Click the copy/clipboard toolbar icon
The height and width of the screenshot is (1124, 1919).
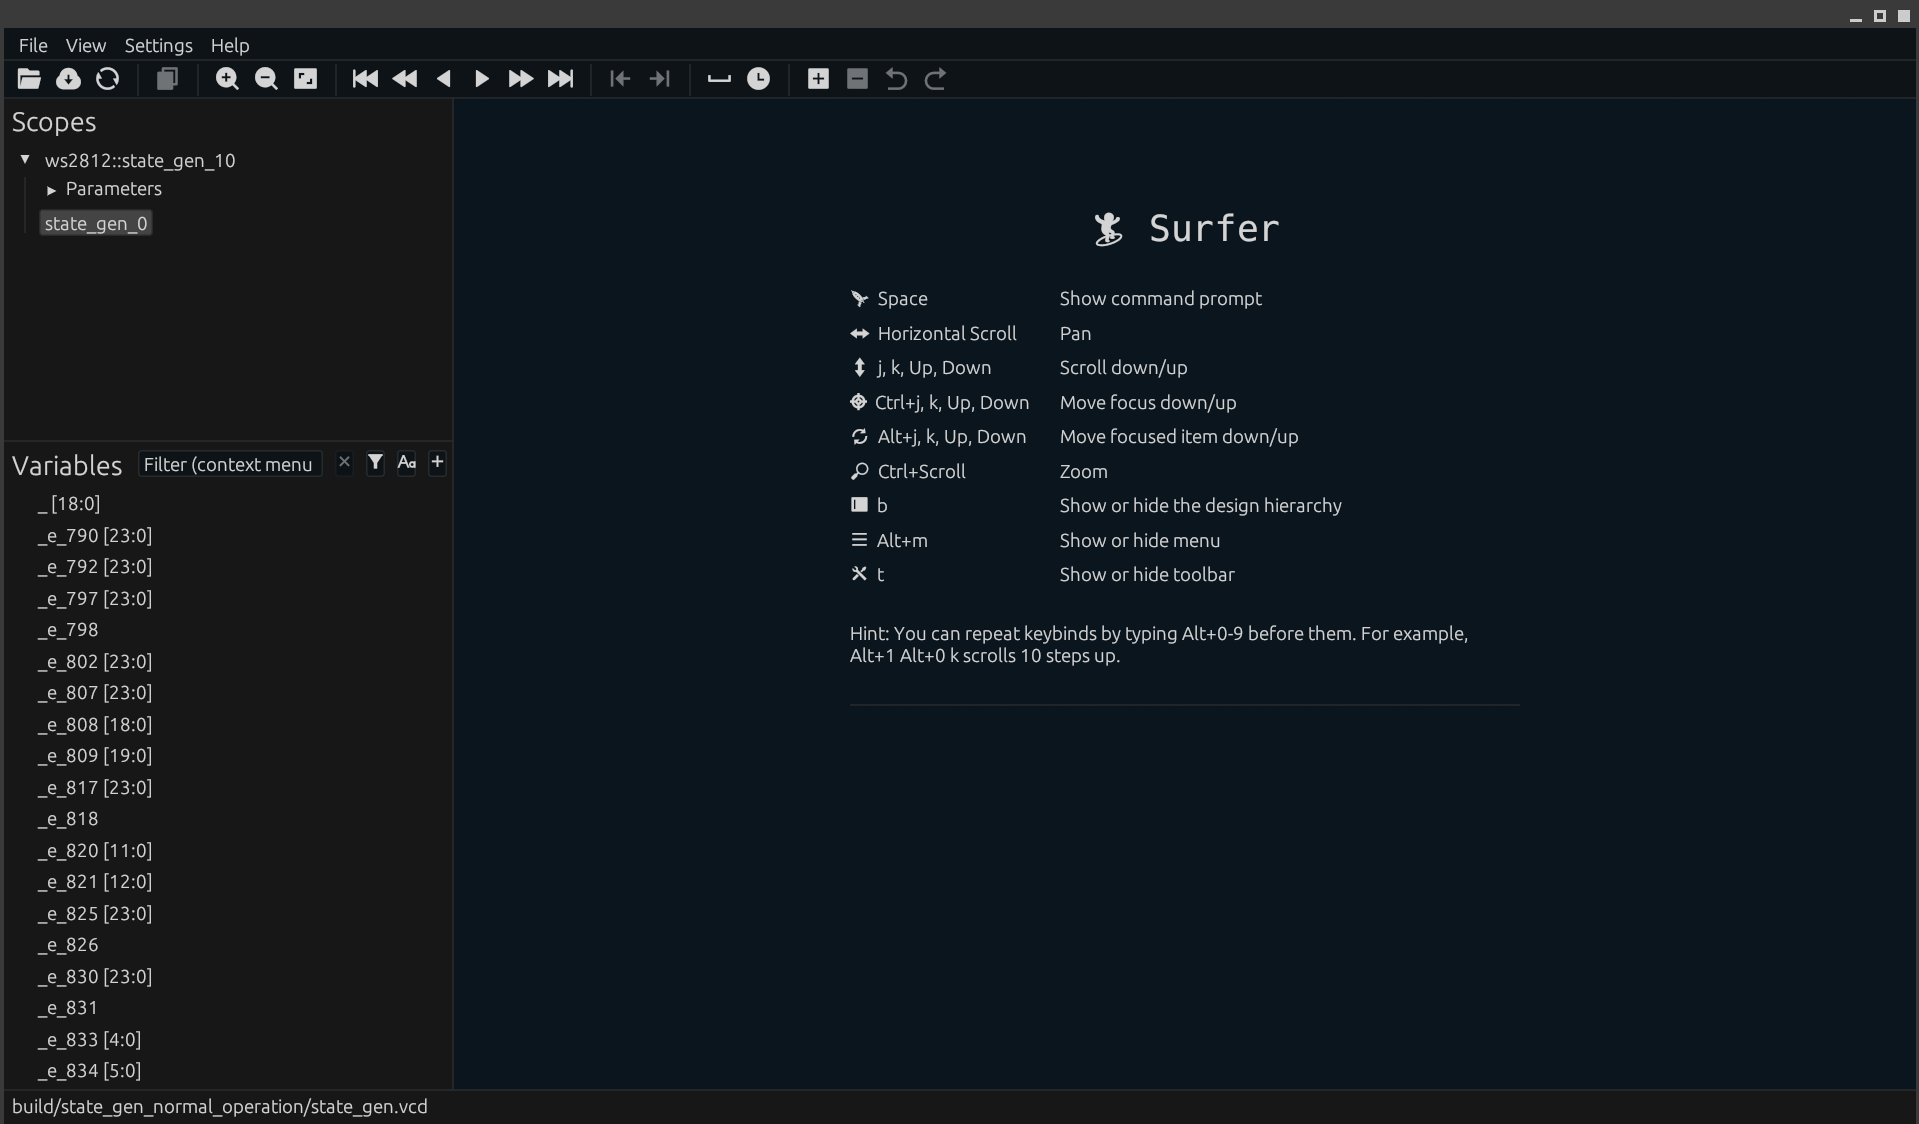[x=167, y=79]
